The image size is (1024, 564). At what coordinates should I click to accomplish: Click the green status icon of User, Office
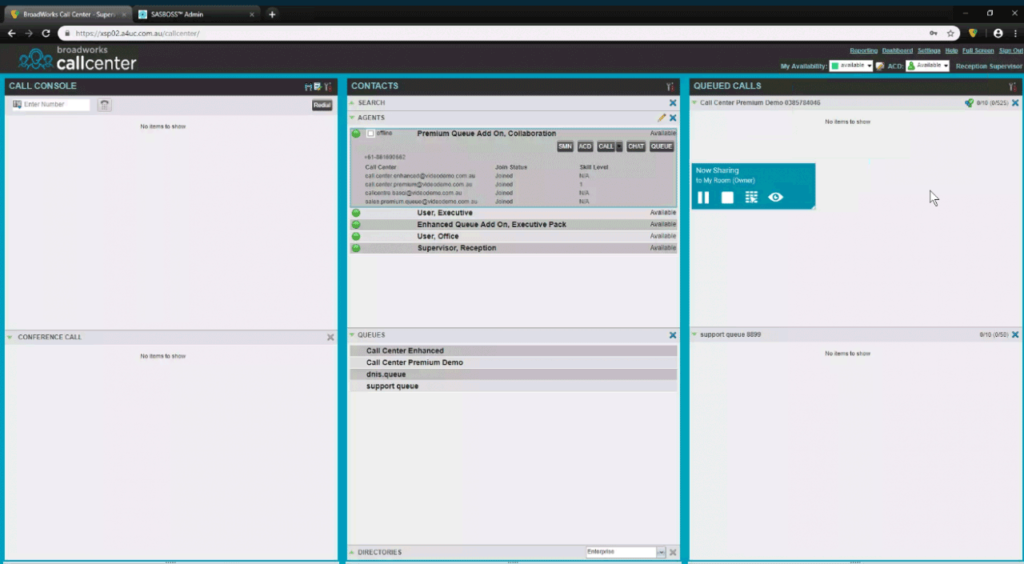[356, 236]
